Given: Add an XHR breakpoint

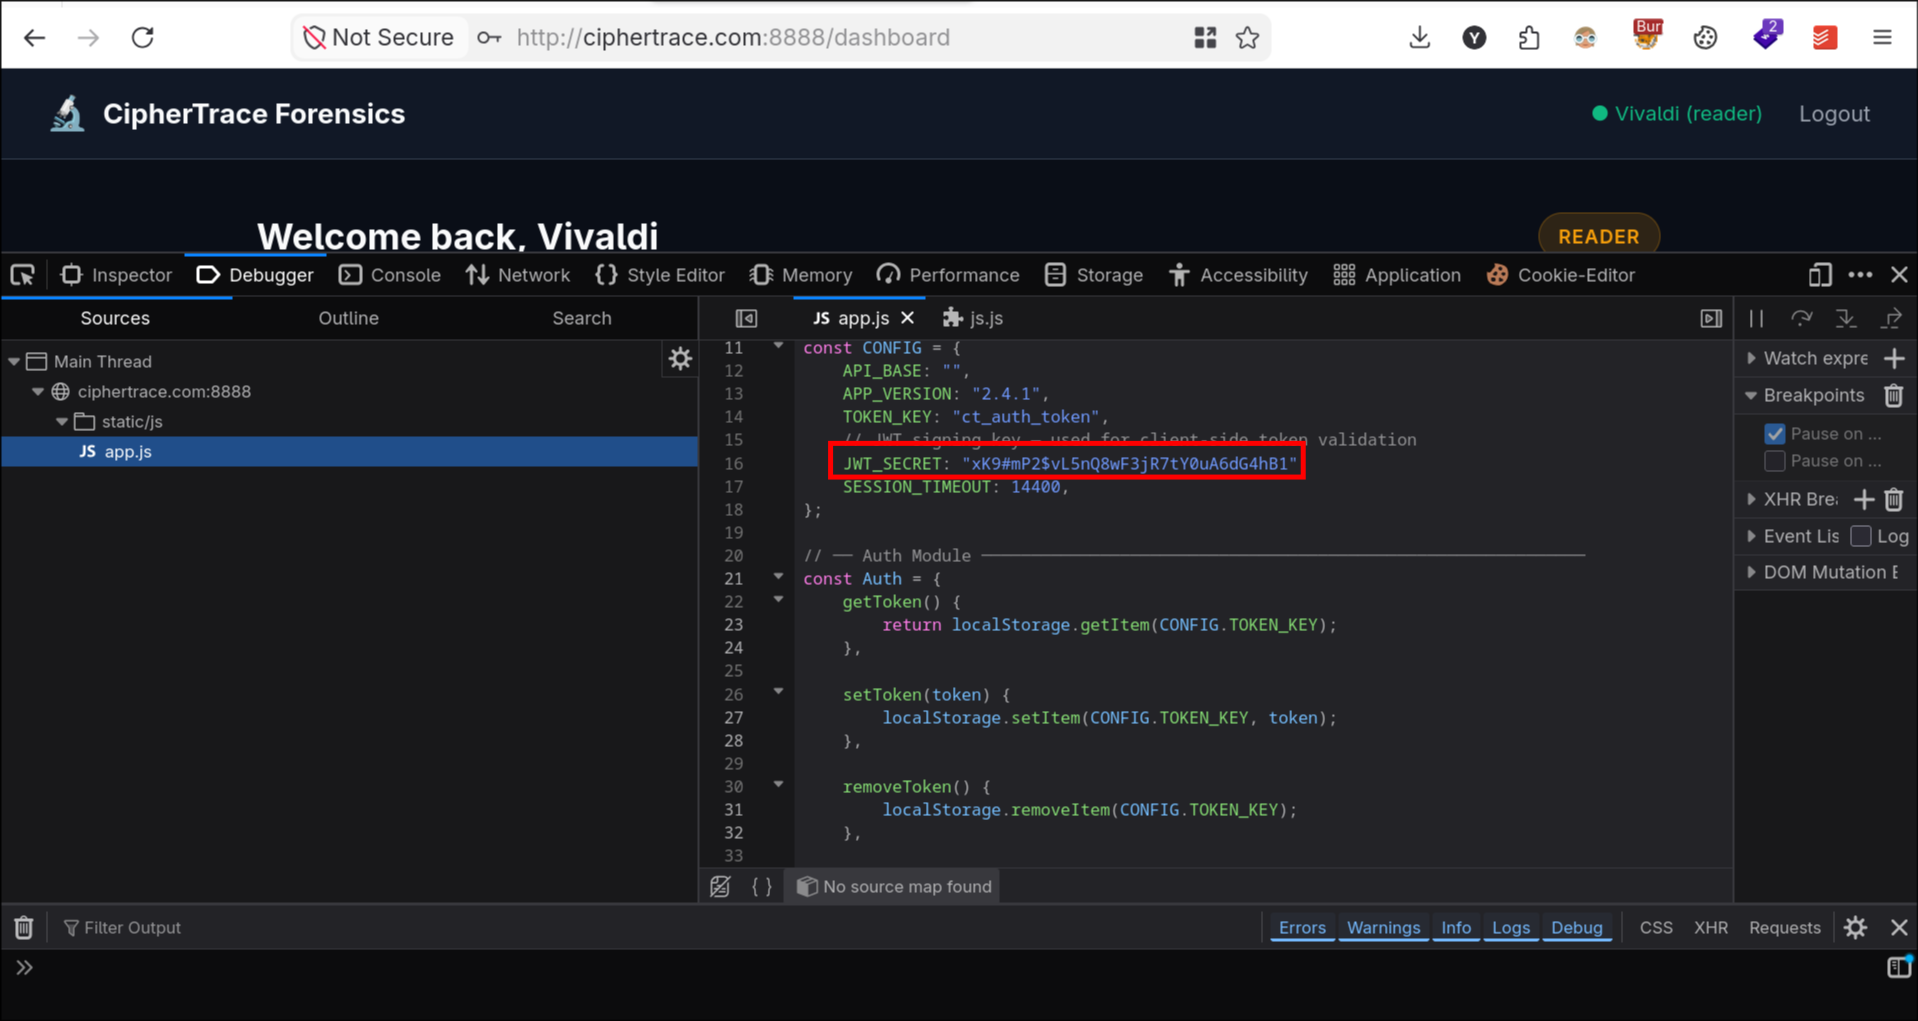Looking at the screenshot, I should pos(1864,499).
